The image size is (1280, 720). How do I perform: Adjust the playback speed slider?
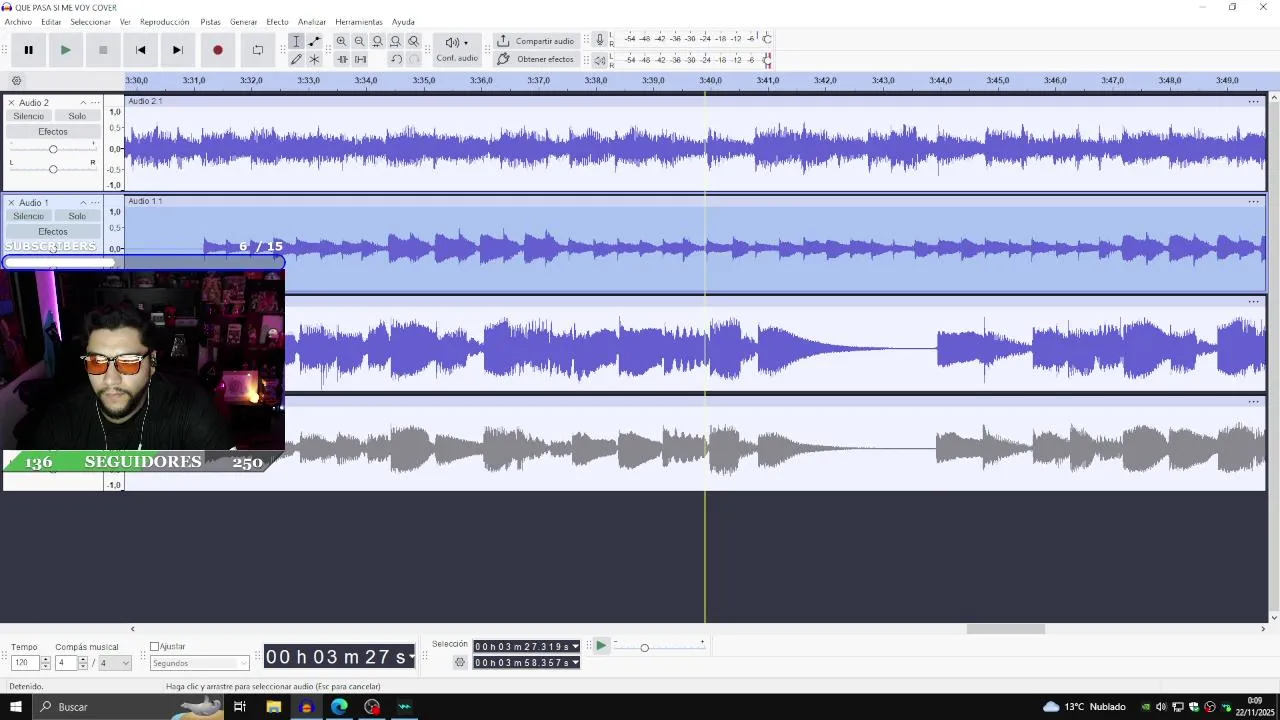[644, 648]
